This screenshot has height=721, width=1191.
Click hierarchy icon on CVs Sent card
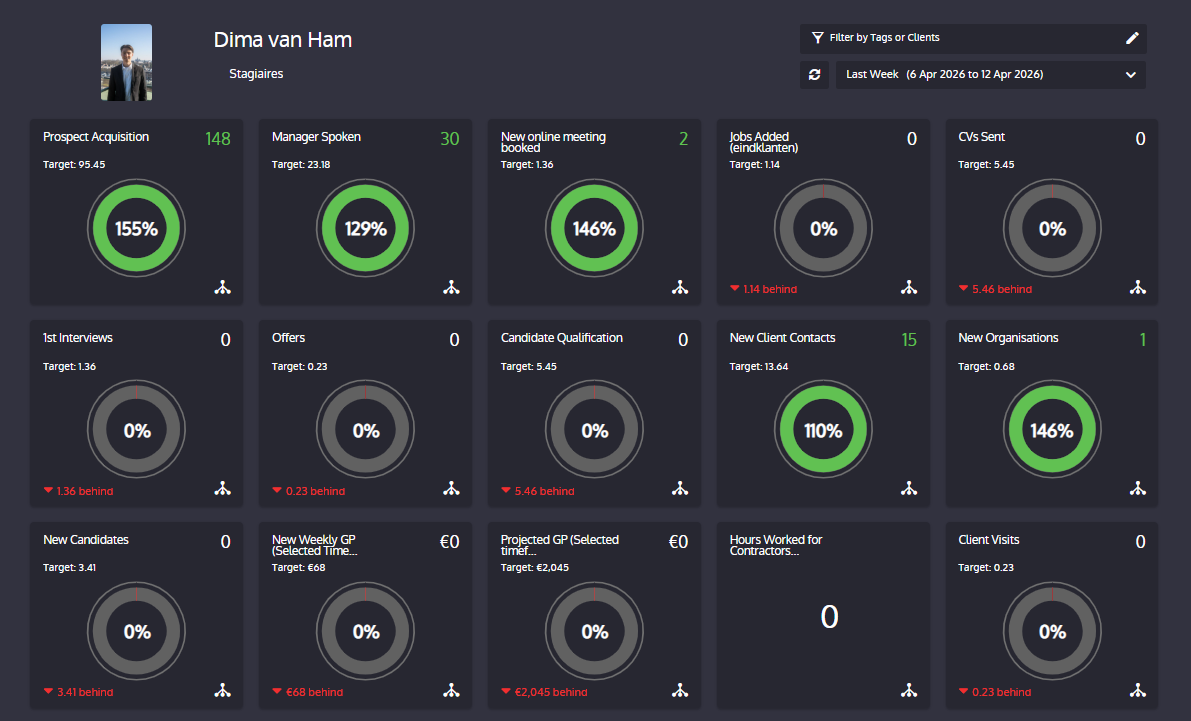click(x=1137, y=287)
